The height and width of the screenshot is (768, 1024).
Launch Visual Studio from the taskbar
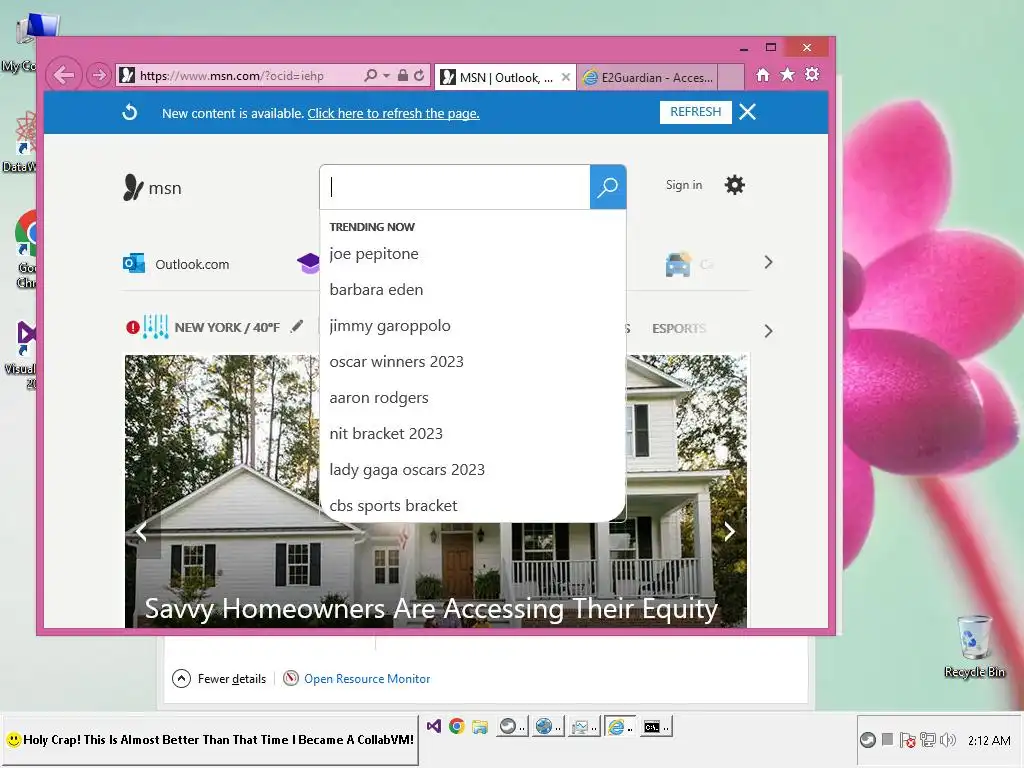[434, 726]
